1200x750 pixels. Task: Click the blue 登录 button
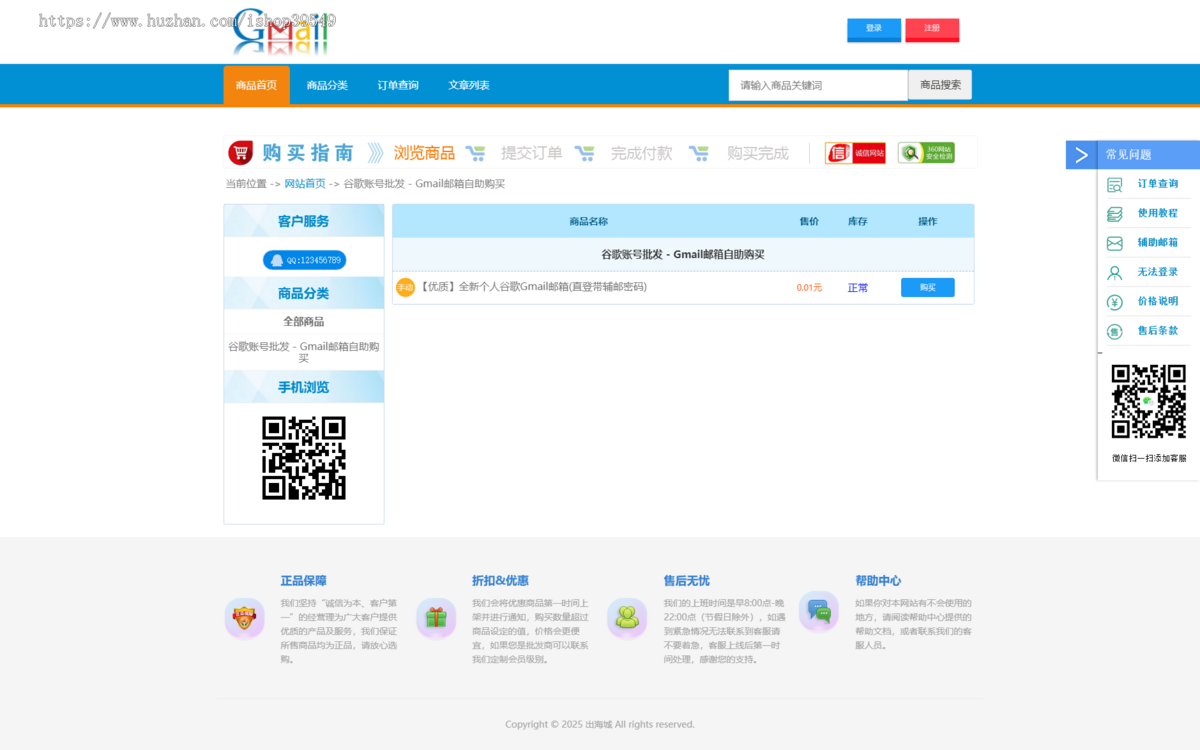pyautogui.click(x=874, y=29)
